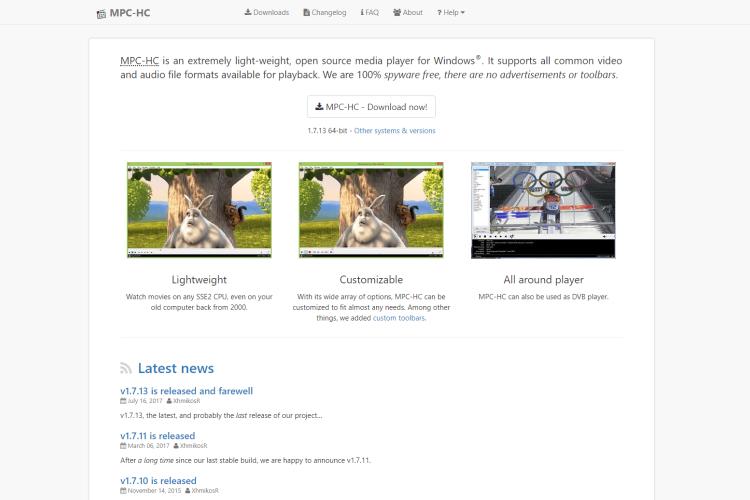This screenshot has width=750, height=500.
Task: Open v1.7.11 is released post
Action: click(x=158, y=436)
